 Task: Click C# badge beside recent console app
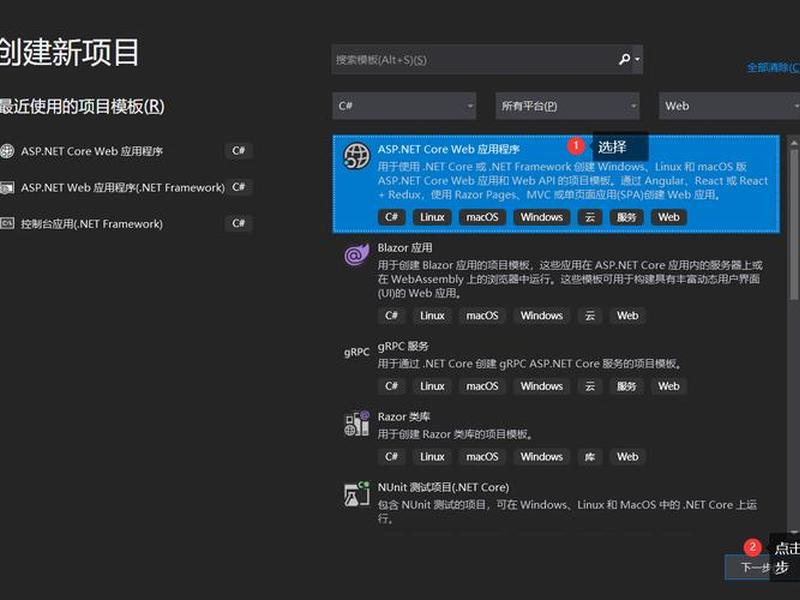pyautogui.click(x=238, y=223)
